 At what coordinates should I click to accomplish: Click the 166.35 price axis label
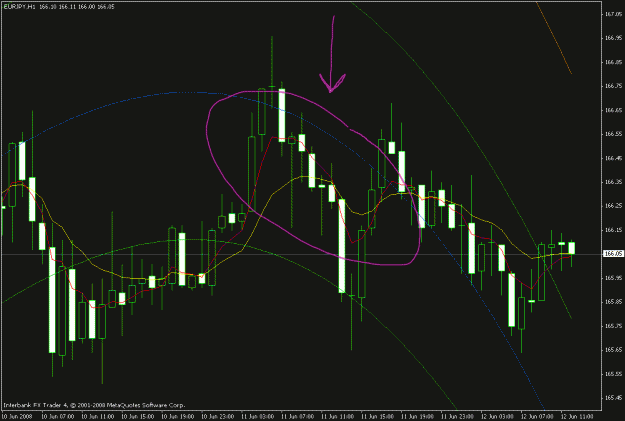tap(613, 182)
